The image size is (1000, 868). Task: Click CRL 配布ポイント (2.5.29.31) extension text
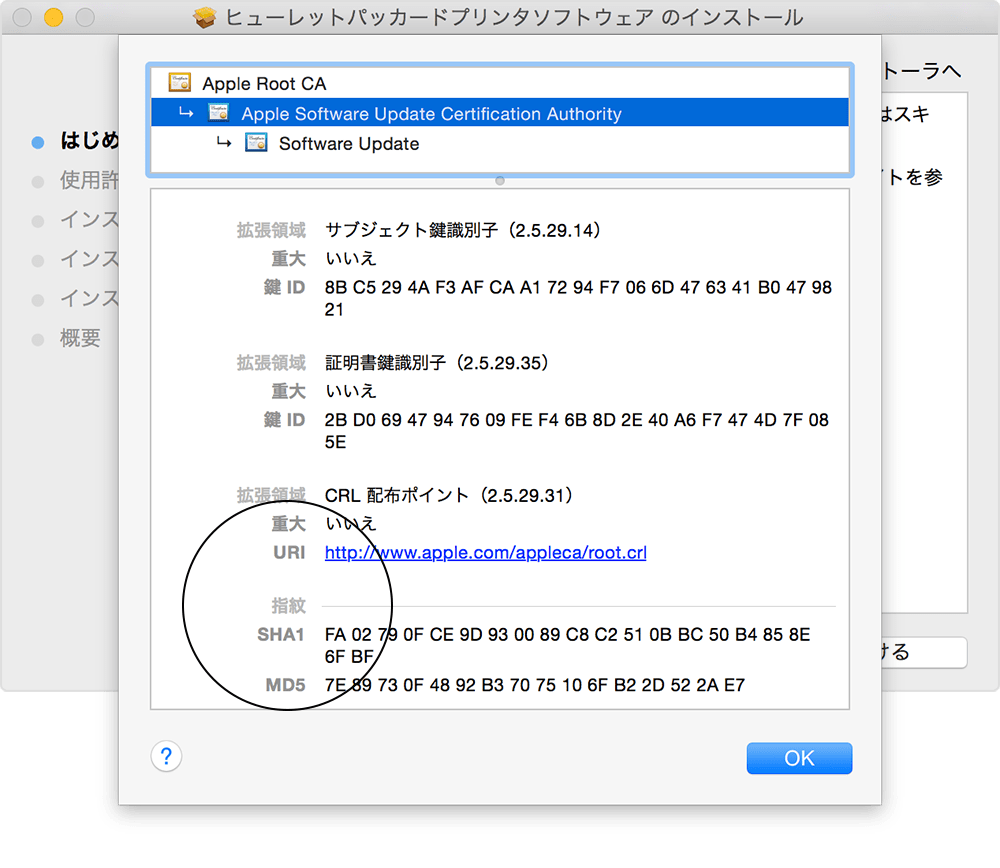click(449, 496)
